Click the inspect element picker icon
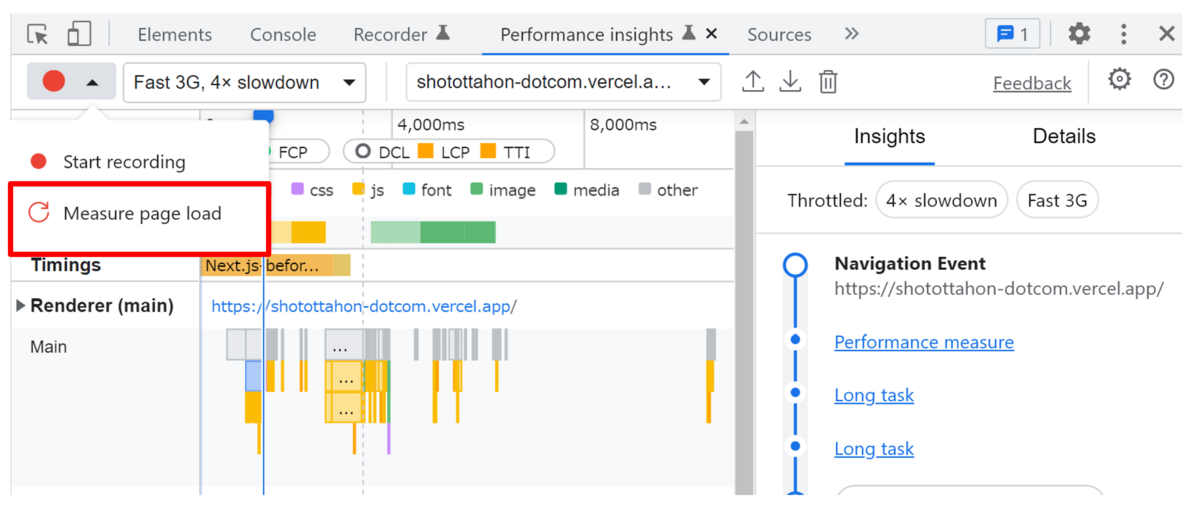 pos(38,34)
